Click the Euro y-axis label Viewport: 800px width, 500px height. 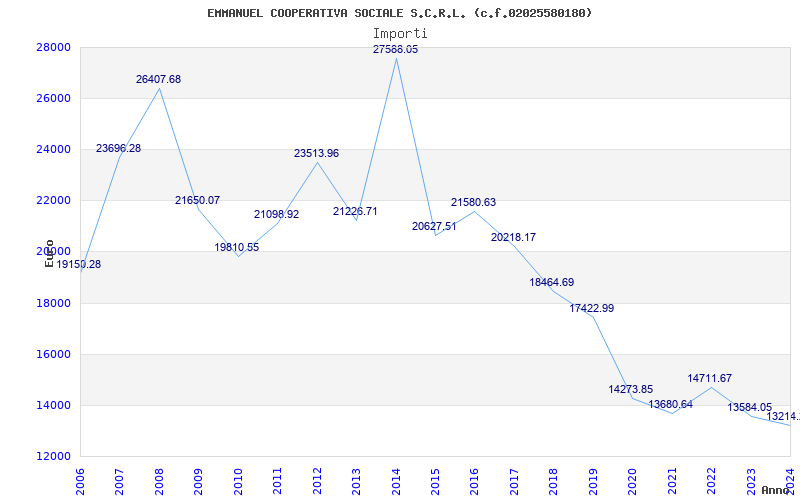(49, 254)
